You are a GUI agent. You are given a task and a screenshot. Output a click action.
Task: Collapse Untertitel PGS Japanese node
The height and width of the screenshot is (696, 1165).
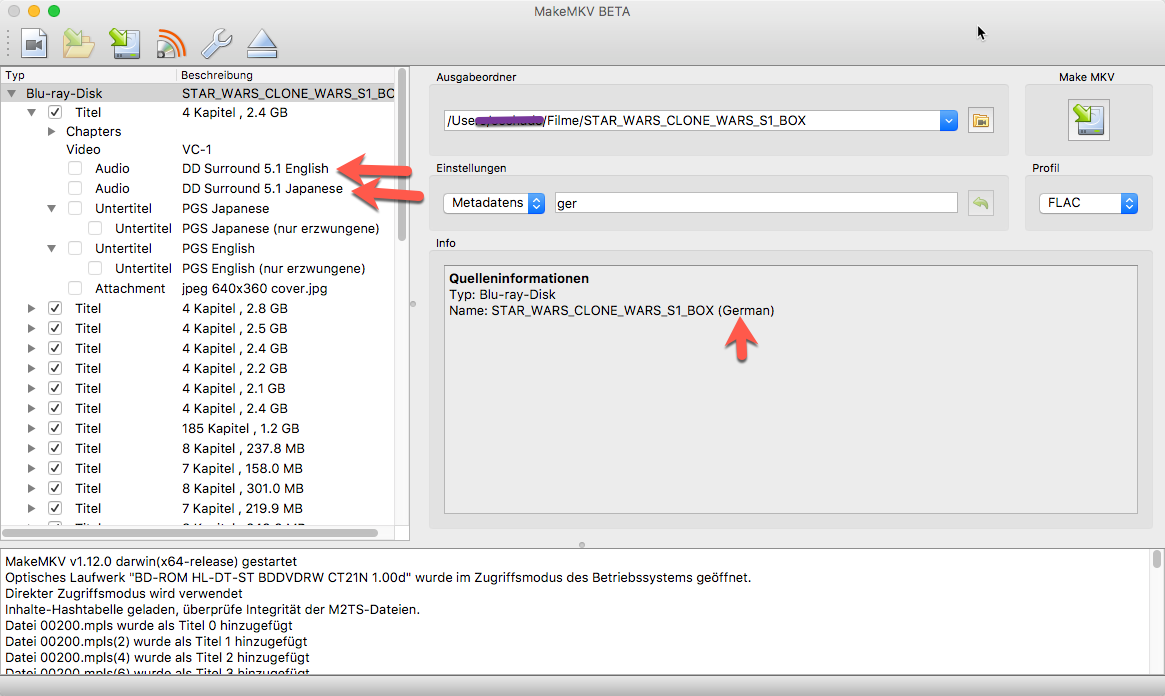point(51,209)
